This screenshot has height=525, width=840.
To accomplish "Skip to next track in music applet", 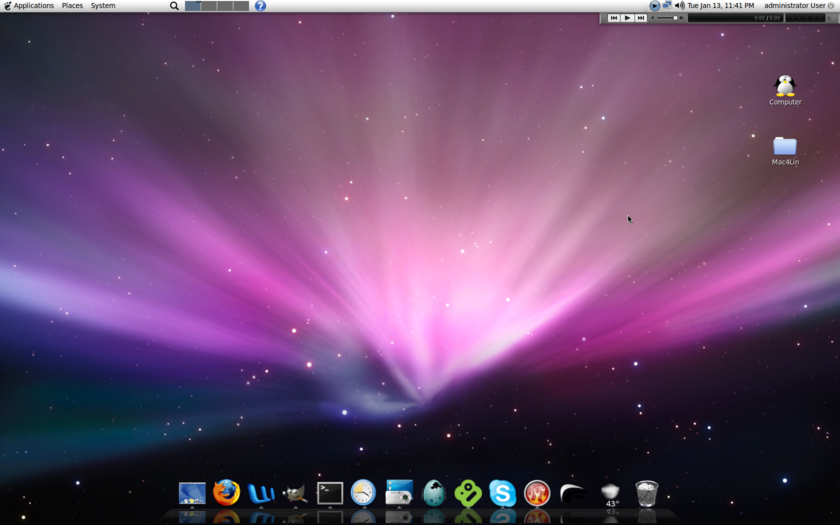I will point(641,18).
